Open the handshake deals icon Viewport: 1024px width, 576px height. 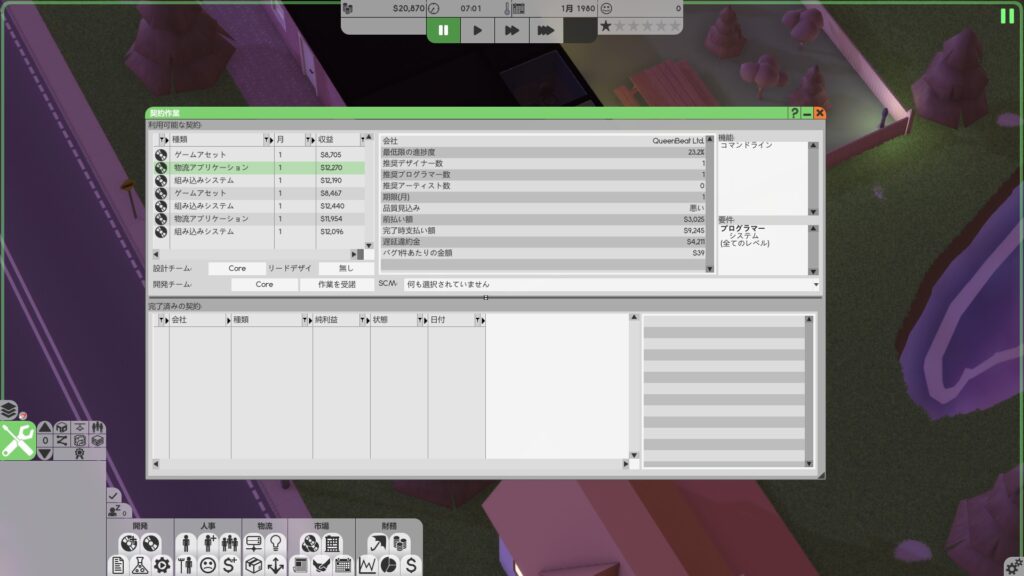(x=321, y=565)
